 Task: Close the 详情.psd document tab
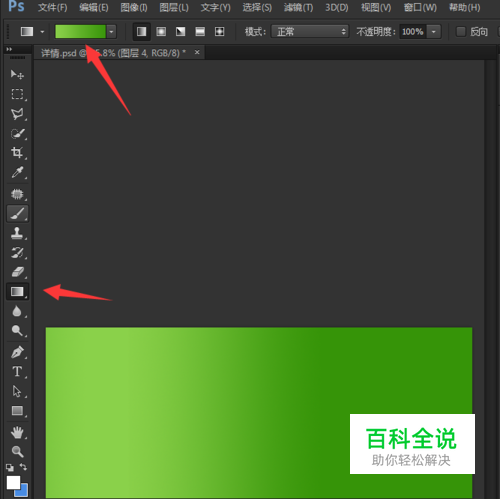pos(197,52)
